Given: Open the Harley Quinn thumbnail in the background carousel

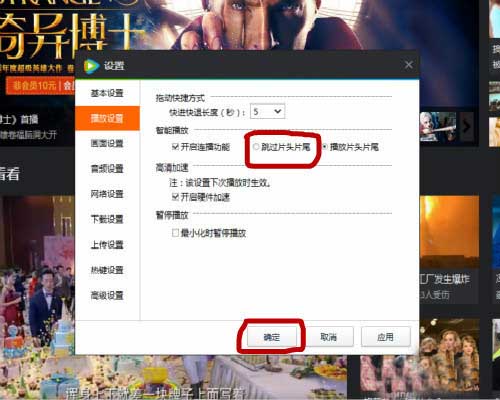Looking at the screenshot, I should [438, 127].
